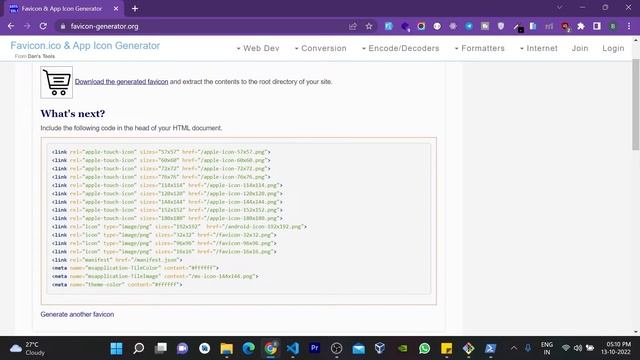The width and height of the screenshot is (640, 360).
Task: Click the android-icon-192x192 code line
Action: (x=179, y=227)
